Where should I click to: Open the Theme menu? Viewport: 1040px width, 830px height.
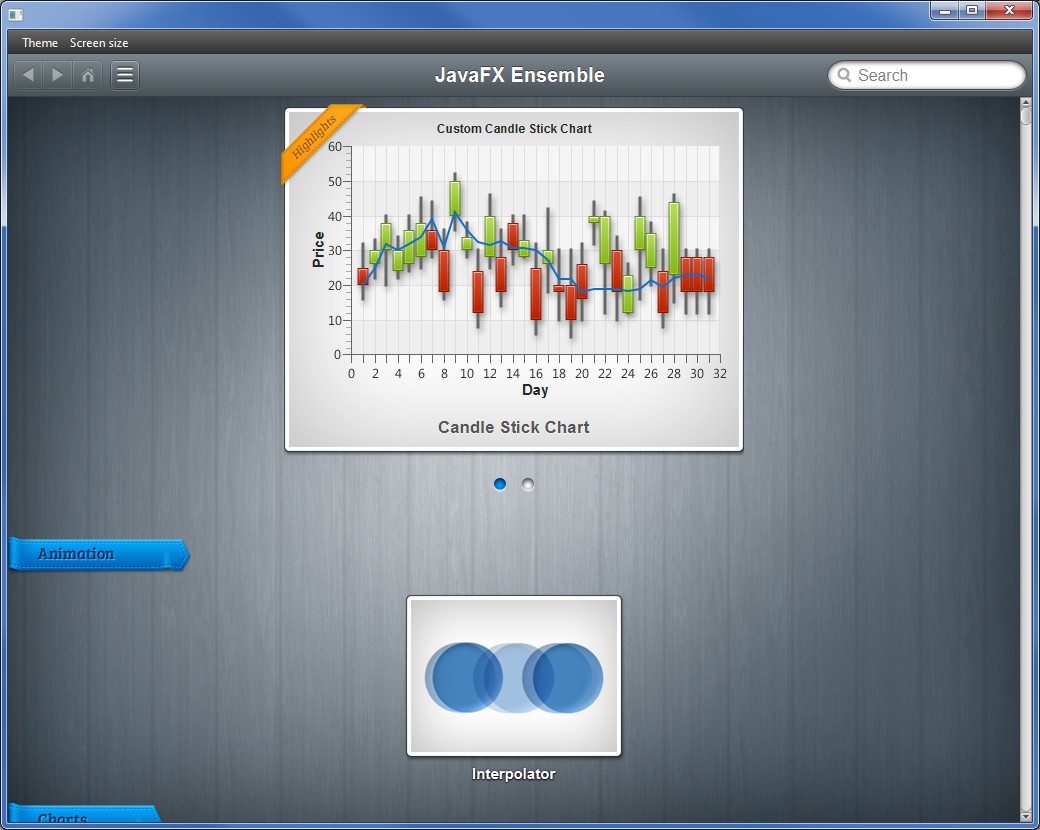click(x=40, y=43)
